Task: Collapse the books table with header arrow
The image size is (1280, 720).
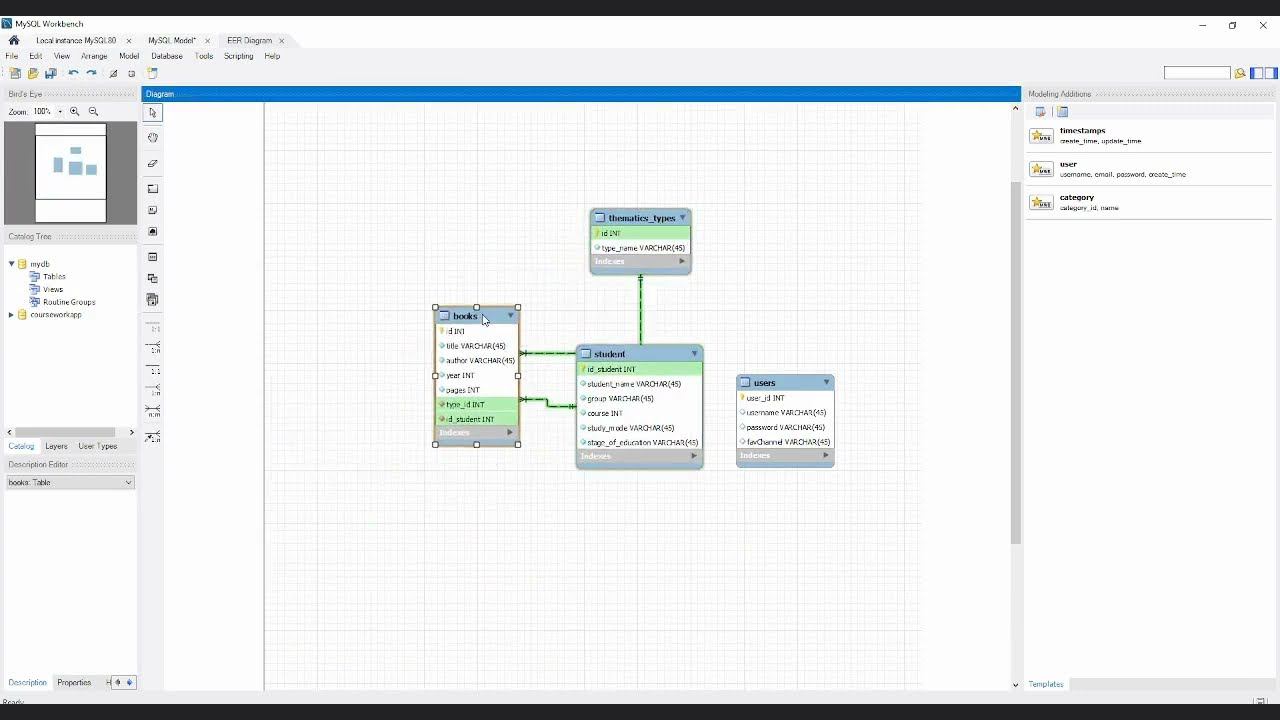Action: coord(510,316)
